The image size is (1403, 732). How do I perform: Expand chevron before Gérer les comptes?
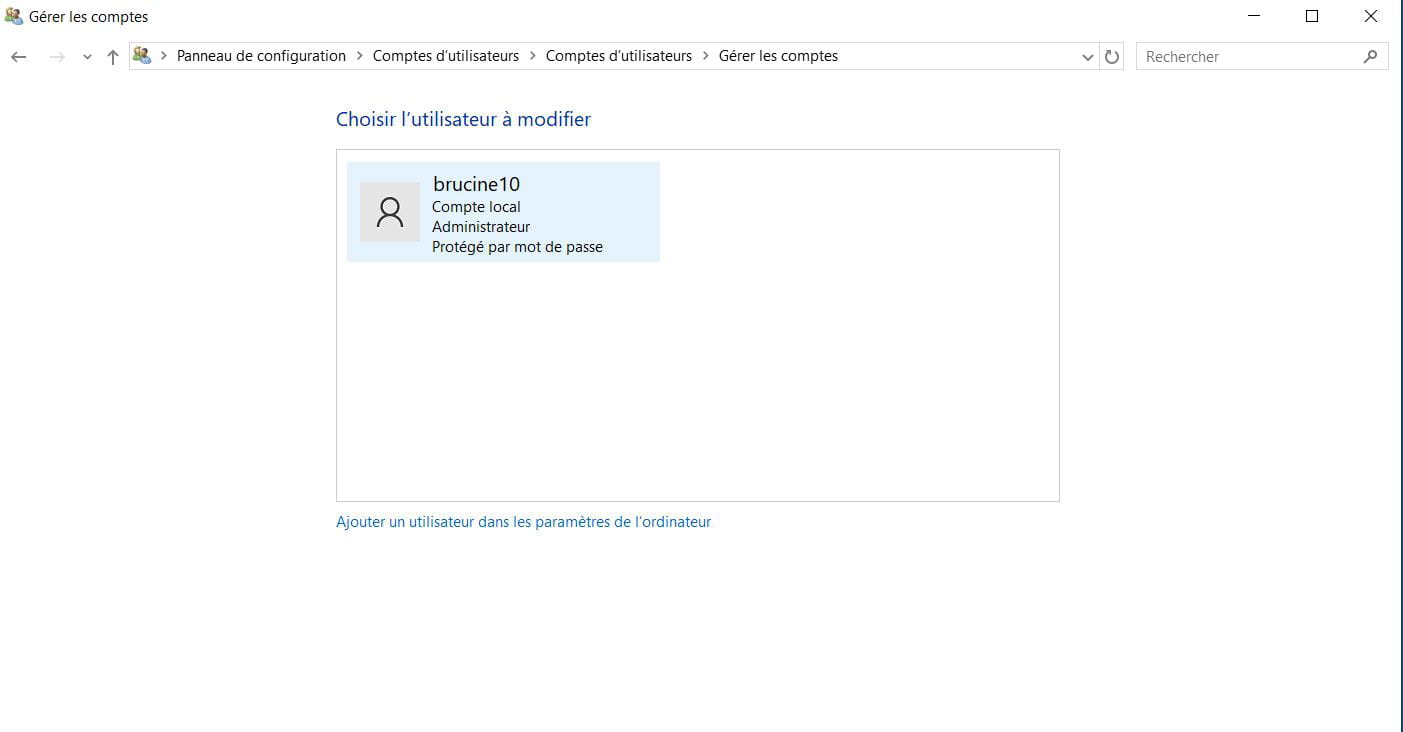[706, 56]
